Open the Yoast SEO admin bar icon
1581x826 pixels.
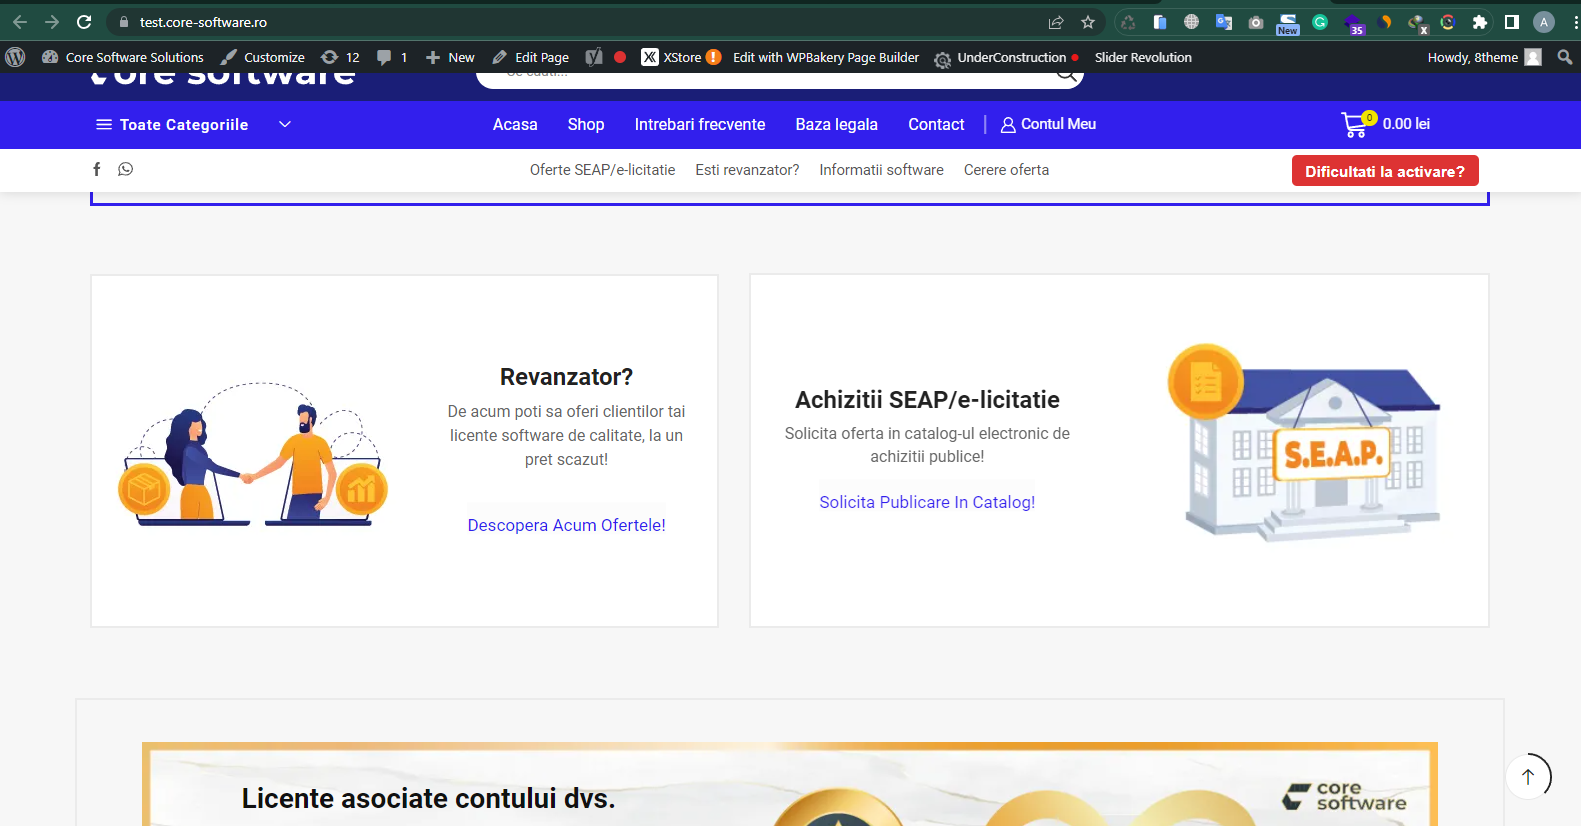[x=594, y=57]
